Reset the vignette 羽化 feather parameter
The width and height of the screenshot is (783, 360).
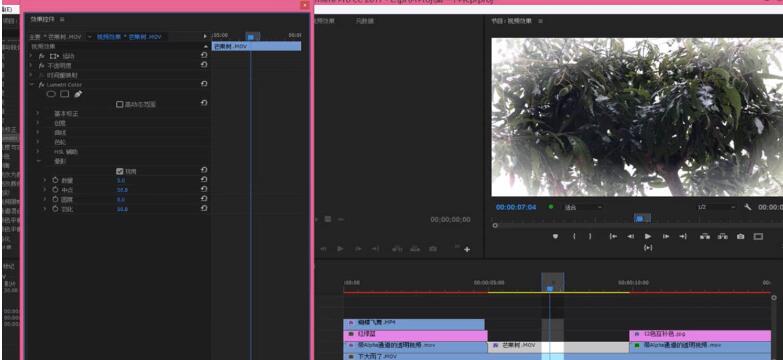point(204,208)
